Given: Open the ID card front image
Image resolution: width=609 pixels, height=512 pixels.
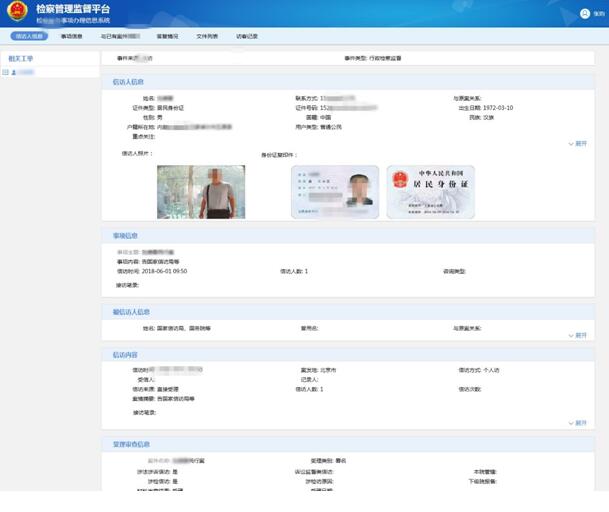Looking at the screenshot, I should [335, 192].
